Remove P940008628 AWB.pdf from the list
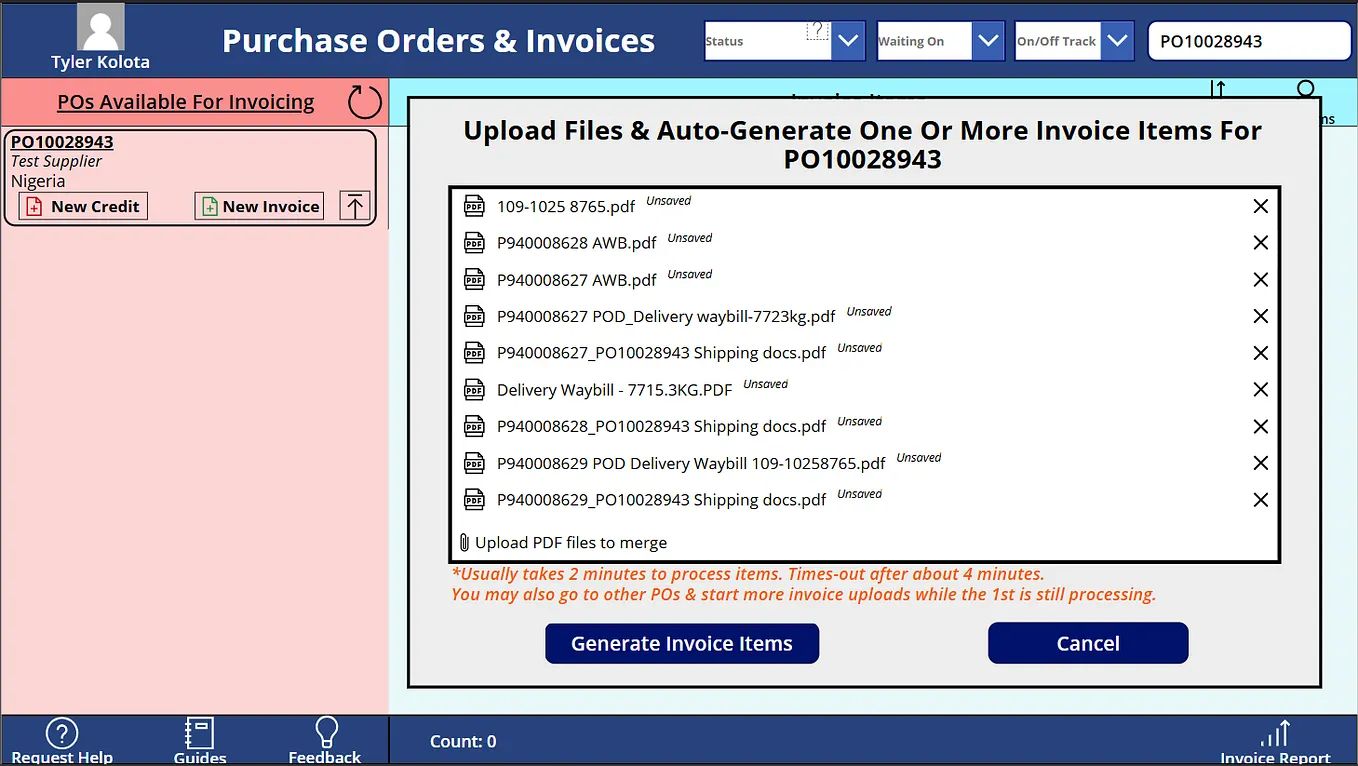The width and height of the screenshot is (1358, 766). coord(1260,242)
